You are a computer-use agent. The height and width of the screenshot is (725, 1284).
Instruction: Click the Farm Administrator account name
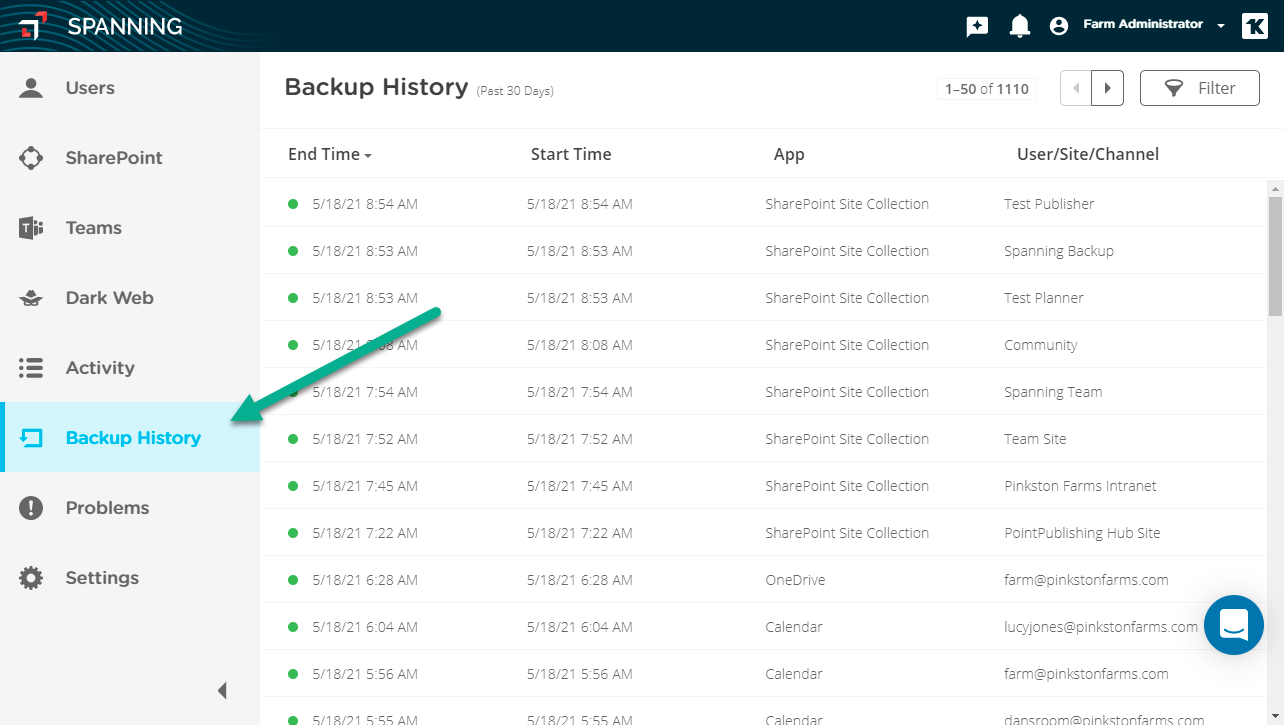pyautogui.click(x=1143, y=24)
